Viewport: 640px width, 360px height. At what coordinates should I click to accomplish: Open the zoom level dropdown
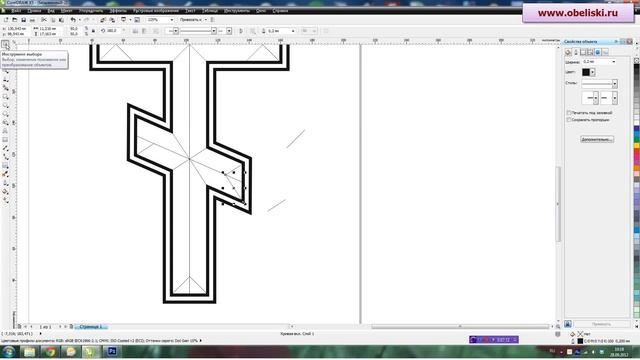171,20
